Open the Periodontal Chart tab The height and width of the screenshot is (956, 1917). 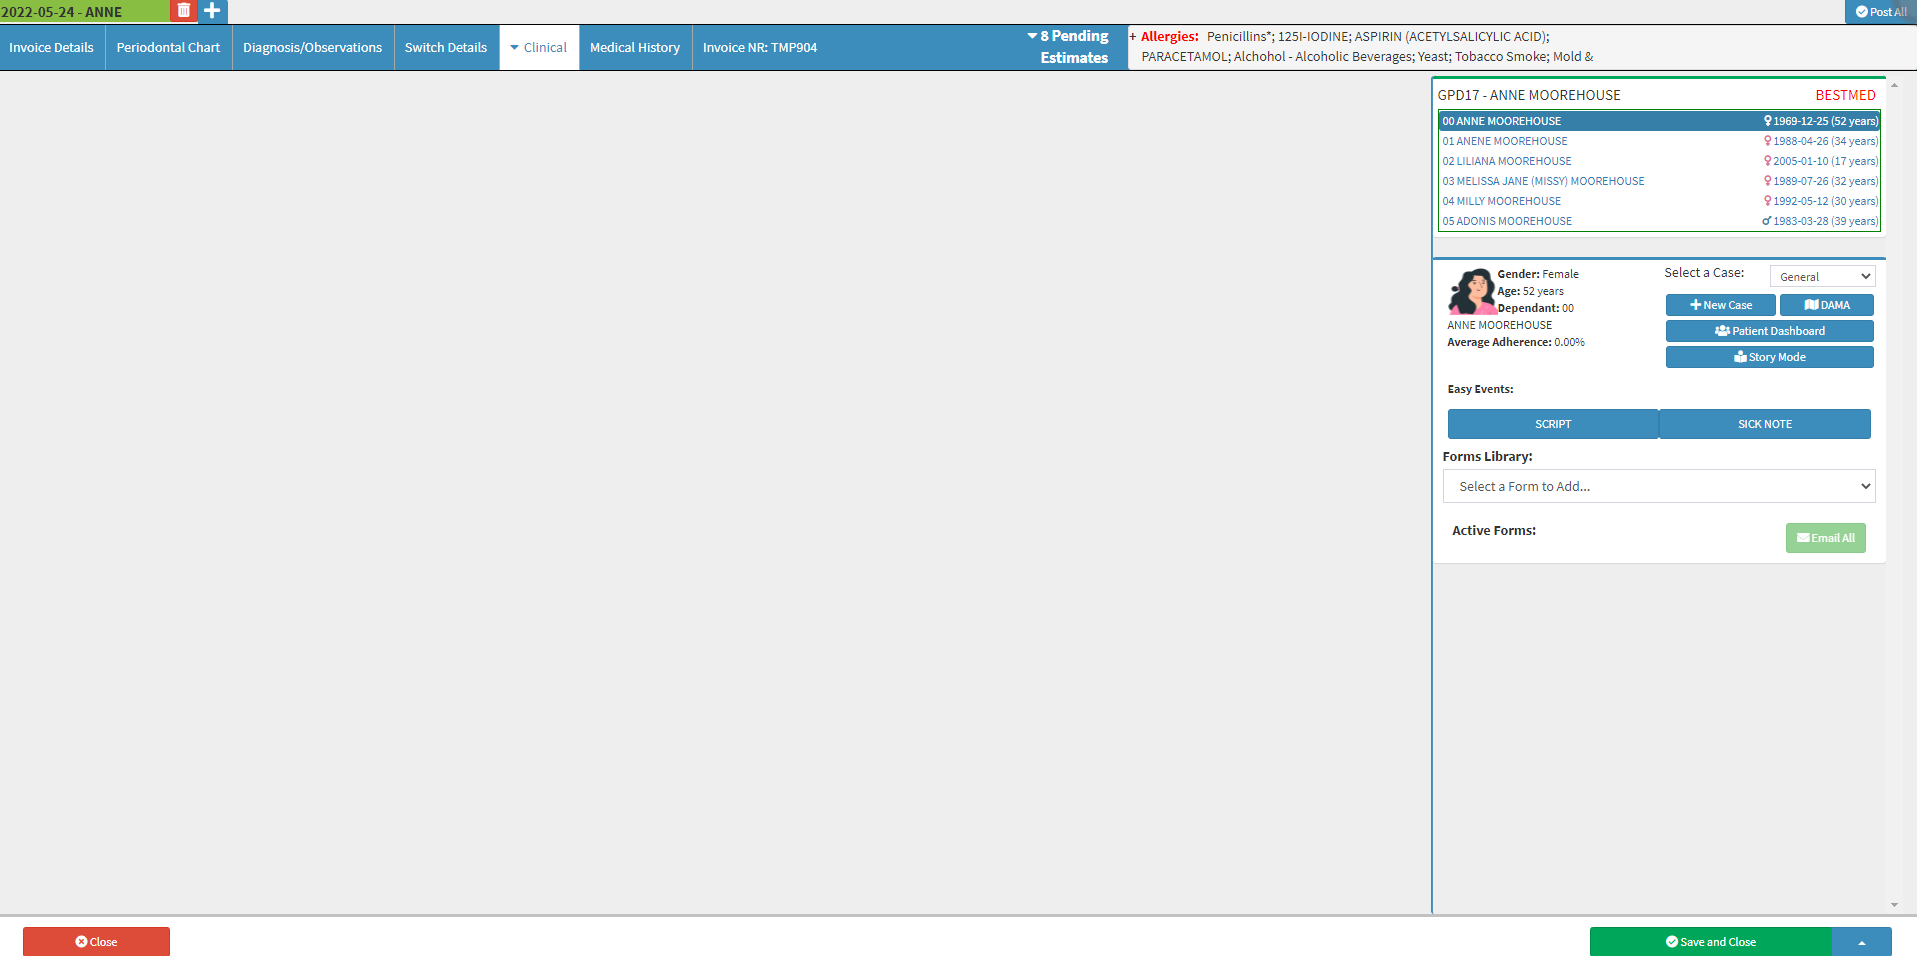coord(168,47)
